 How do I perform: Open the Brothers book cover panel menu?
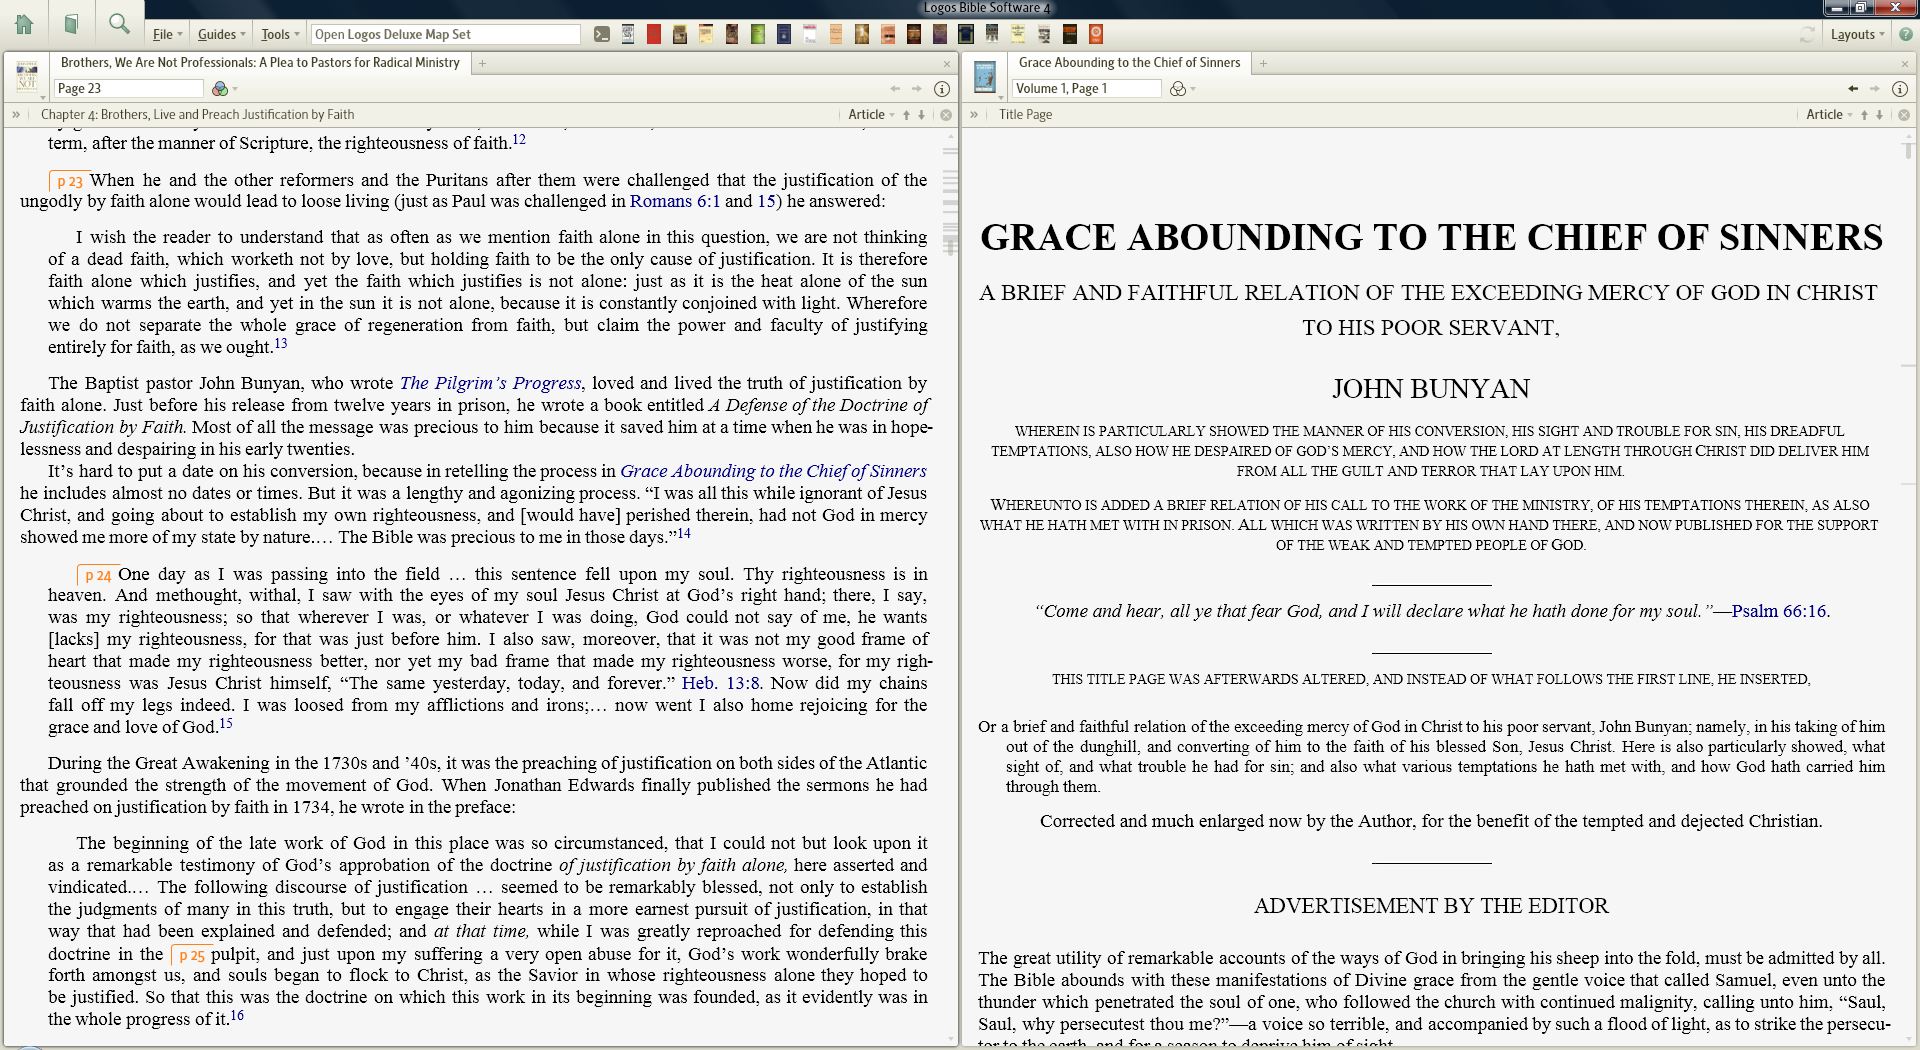pos(27,77)
